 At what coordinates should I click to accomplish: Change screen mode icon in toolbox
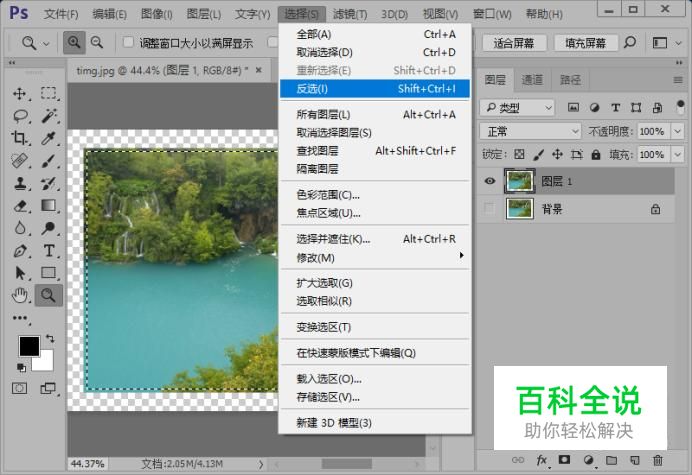click(48, 388)
